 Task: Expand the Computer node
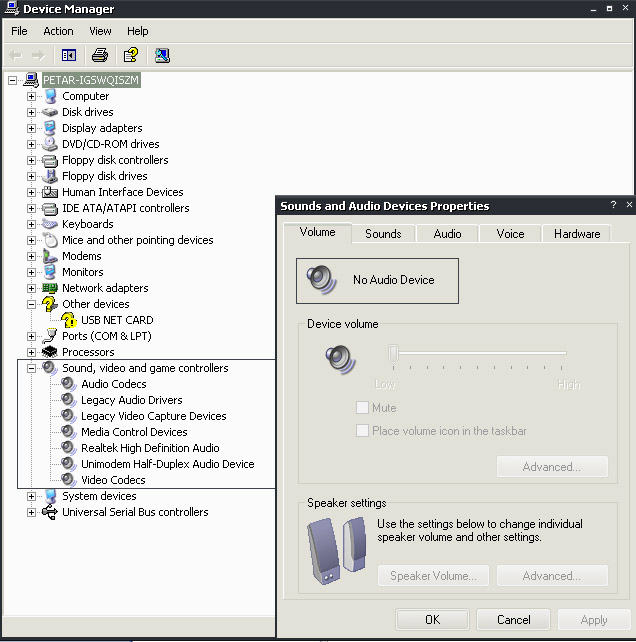point(31,96)
